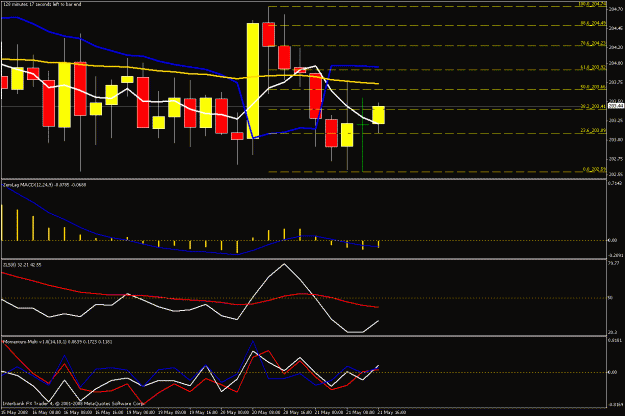Click the '21 May 16:00' label on the time axis
The width and height of the screenshot is (625, 416).
391,412
